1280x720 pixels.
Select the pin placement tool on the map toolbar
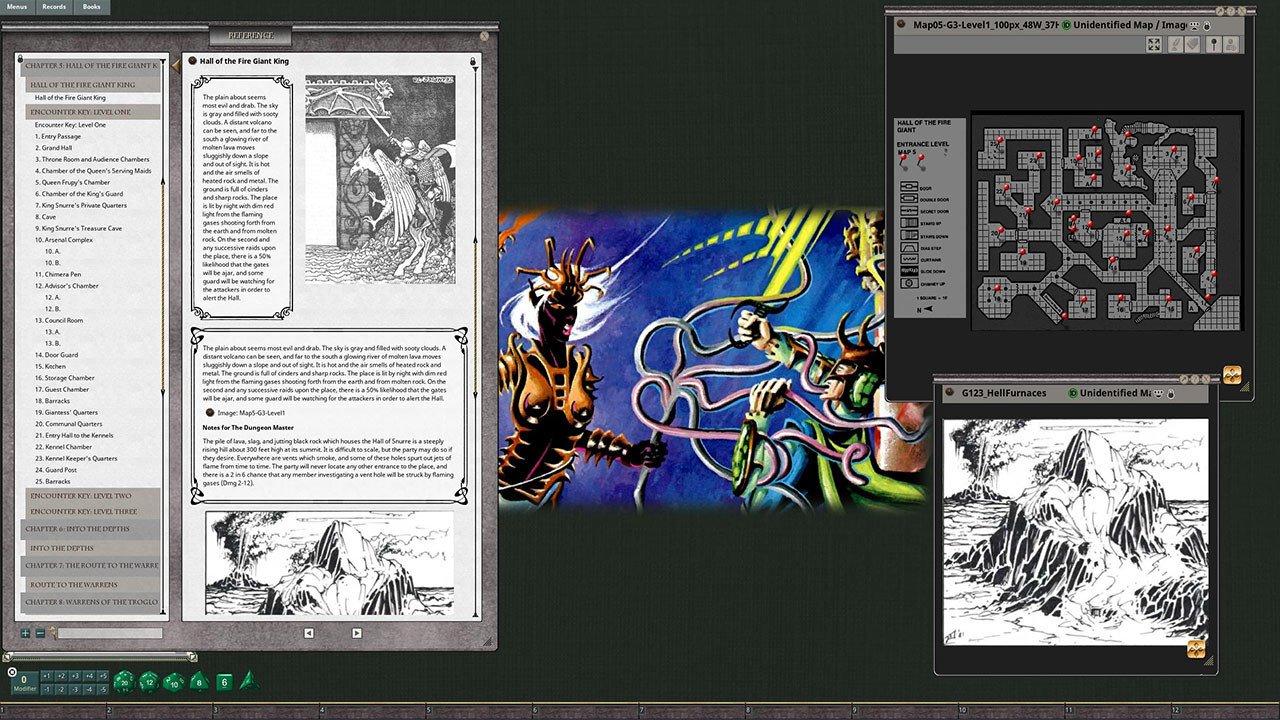point(1214,44)
